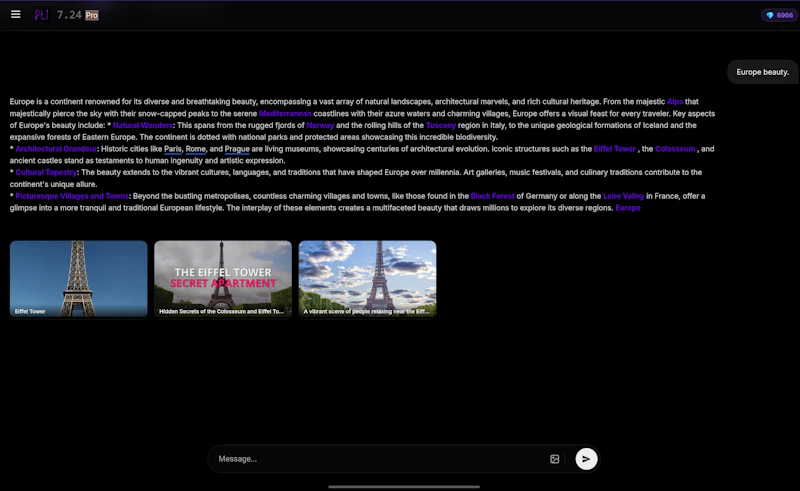The image size is (800, 491).
Task: Open the hamburger menu
Action: coord(16,15)
